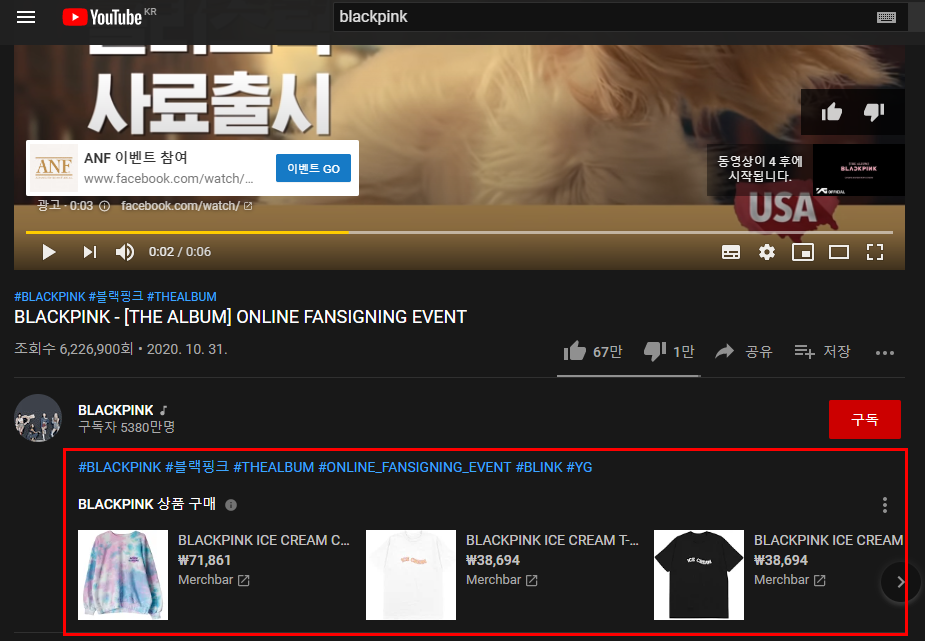
Task: Enable subtitles with the CC toggle
Action: point(730,251)
